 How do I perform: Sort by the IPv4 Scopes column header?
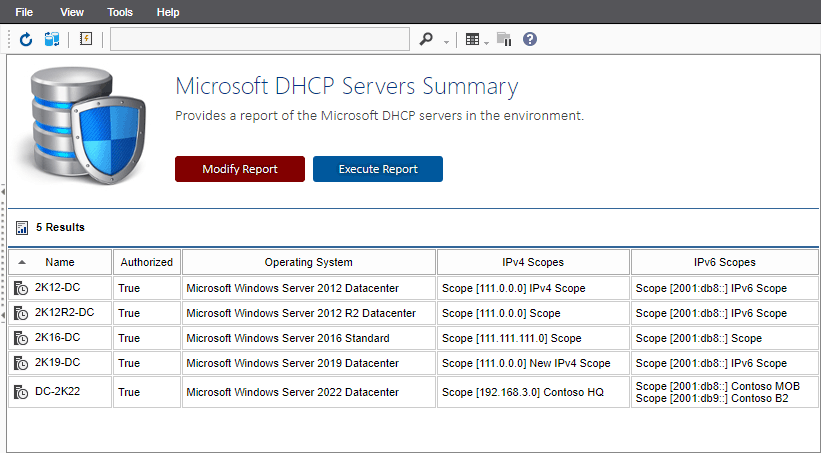[533, 262]
